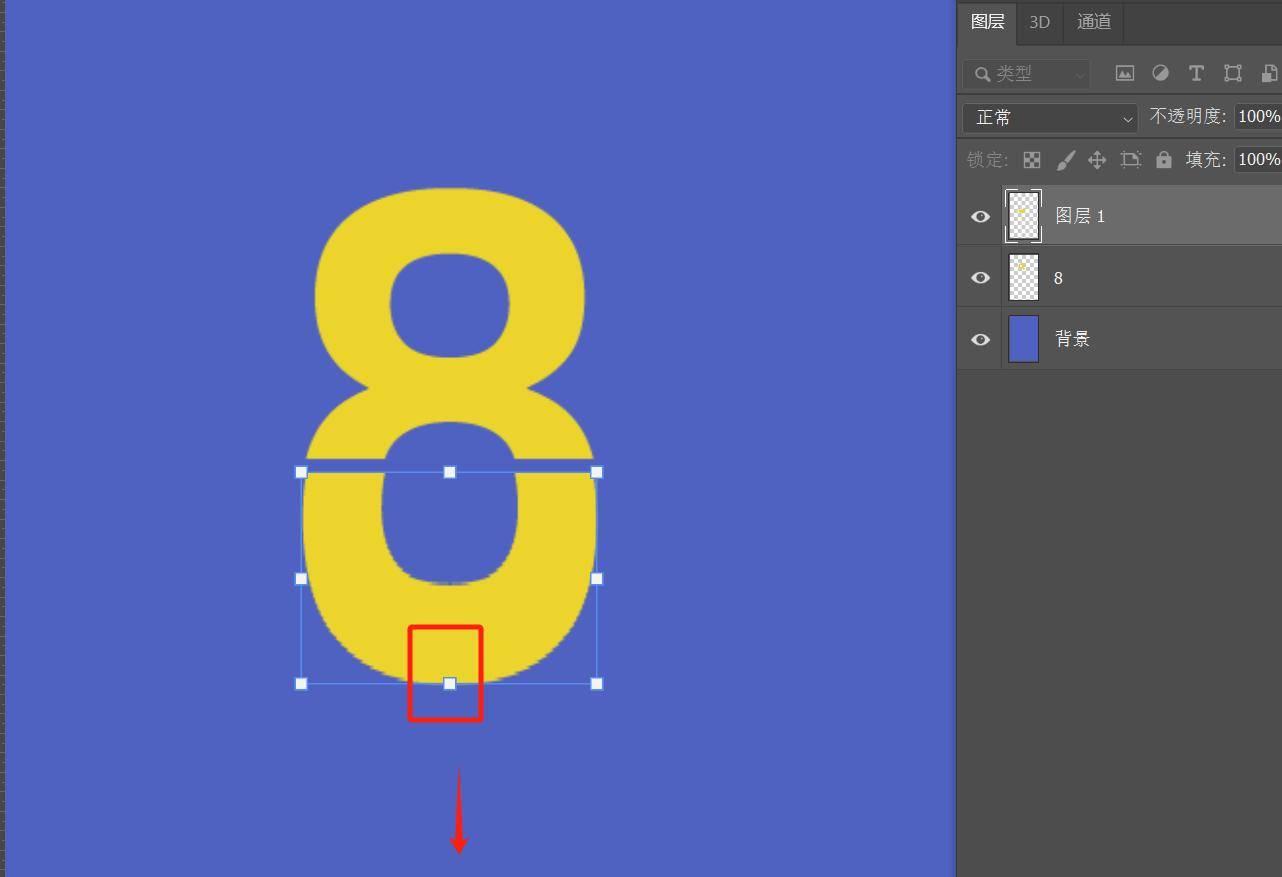Hide the 背景 layer
Viewport: 1282px width, 877px height.
click(980, 340)
